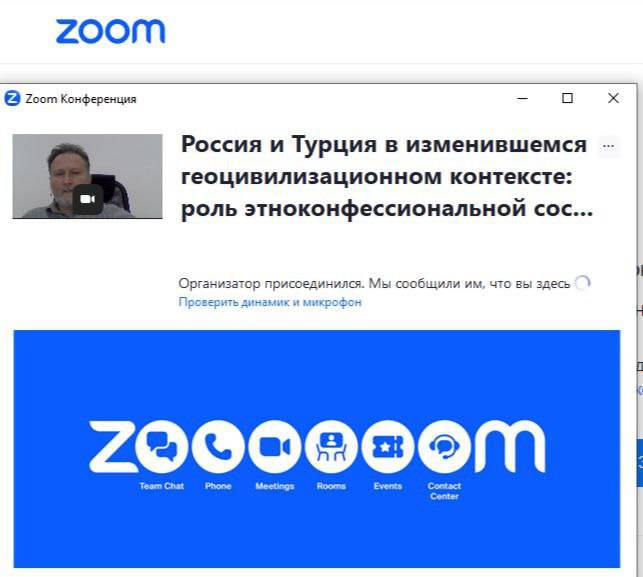This screenshot has width=643, height=577.
Task: Click the Проверить динамик и микрофон link
Action: click(270, 302)
